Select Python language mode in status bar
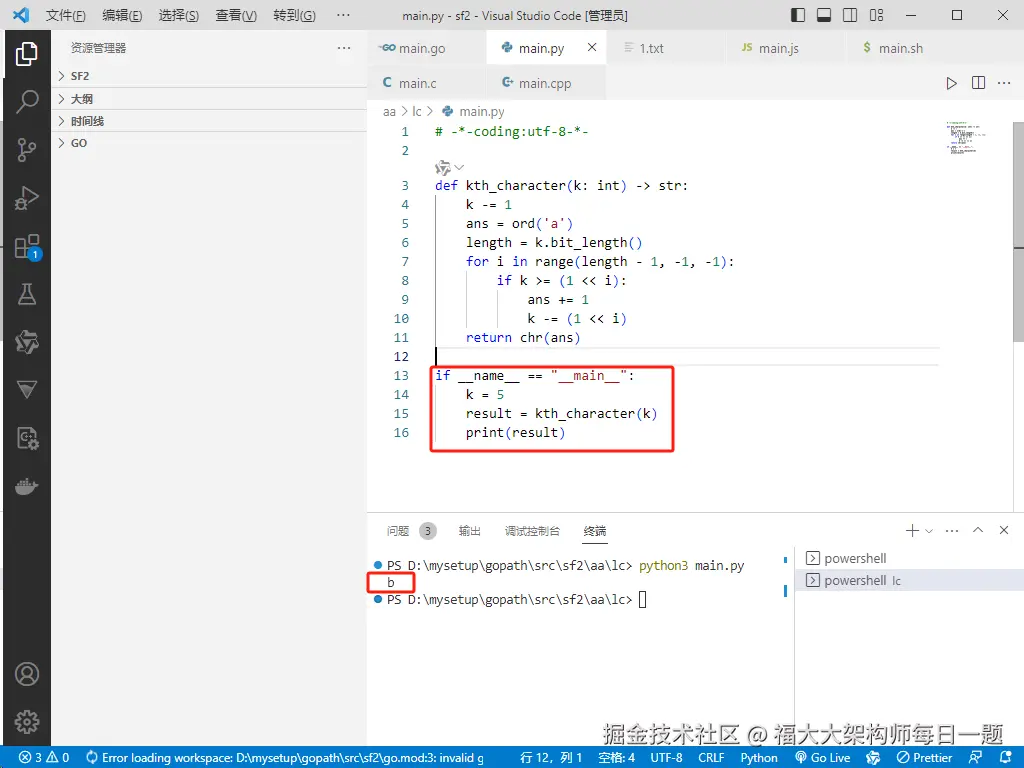This screenshot has width=1024, height=768. click(x=759, y=758)
